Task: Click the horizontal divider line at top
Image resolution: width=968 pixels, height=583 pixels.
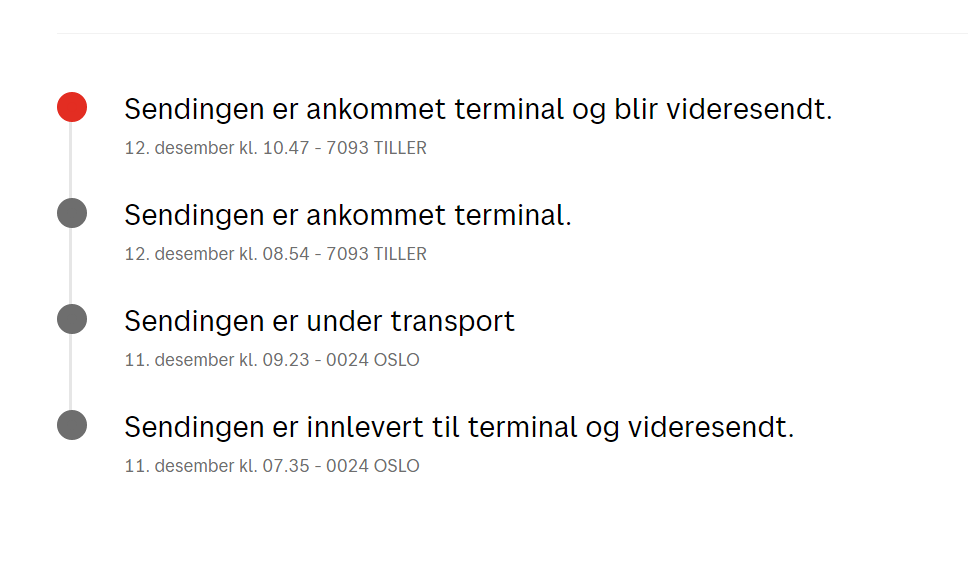Action: [512, 33]
